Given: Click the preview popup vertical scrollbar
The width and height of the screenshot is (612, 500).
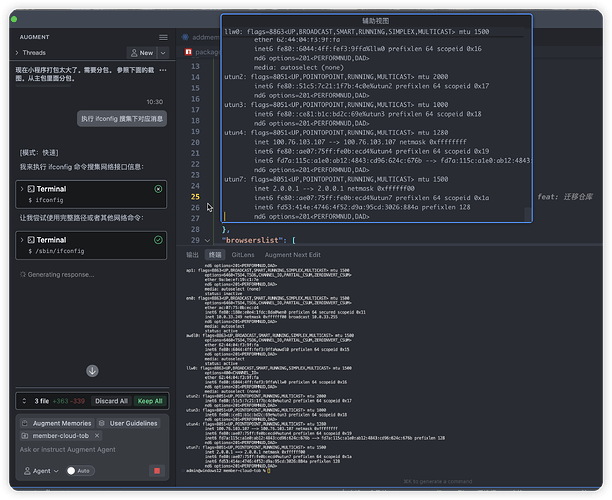Looking at the screenshot, I should click(x=527, y=214).
